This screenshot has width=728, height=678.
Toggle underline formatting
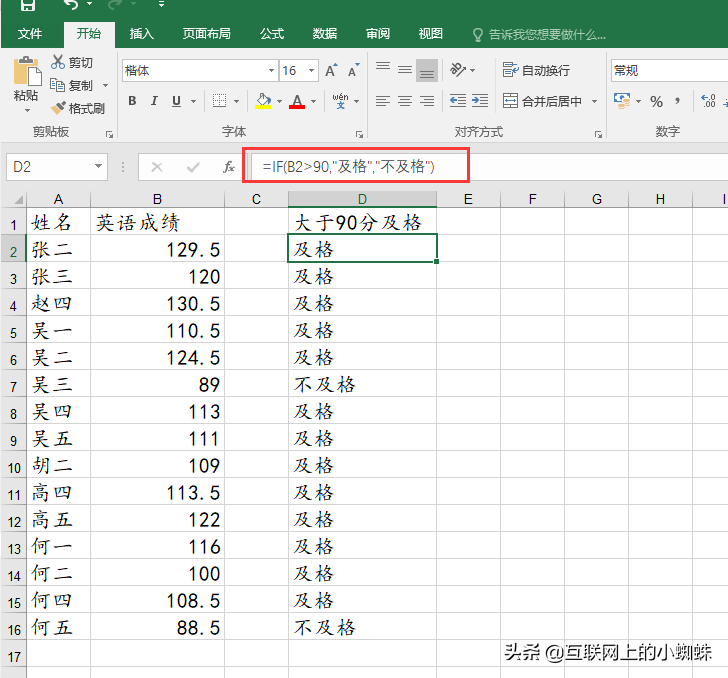(176, 101)
